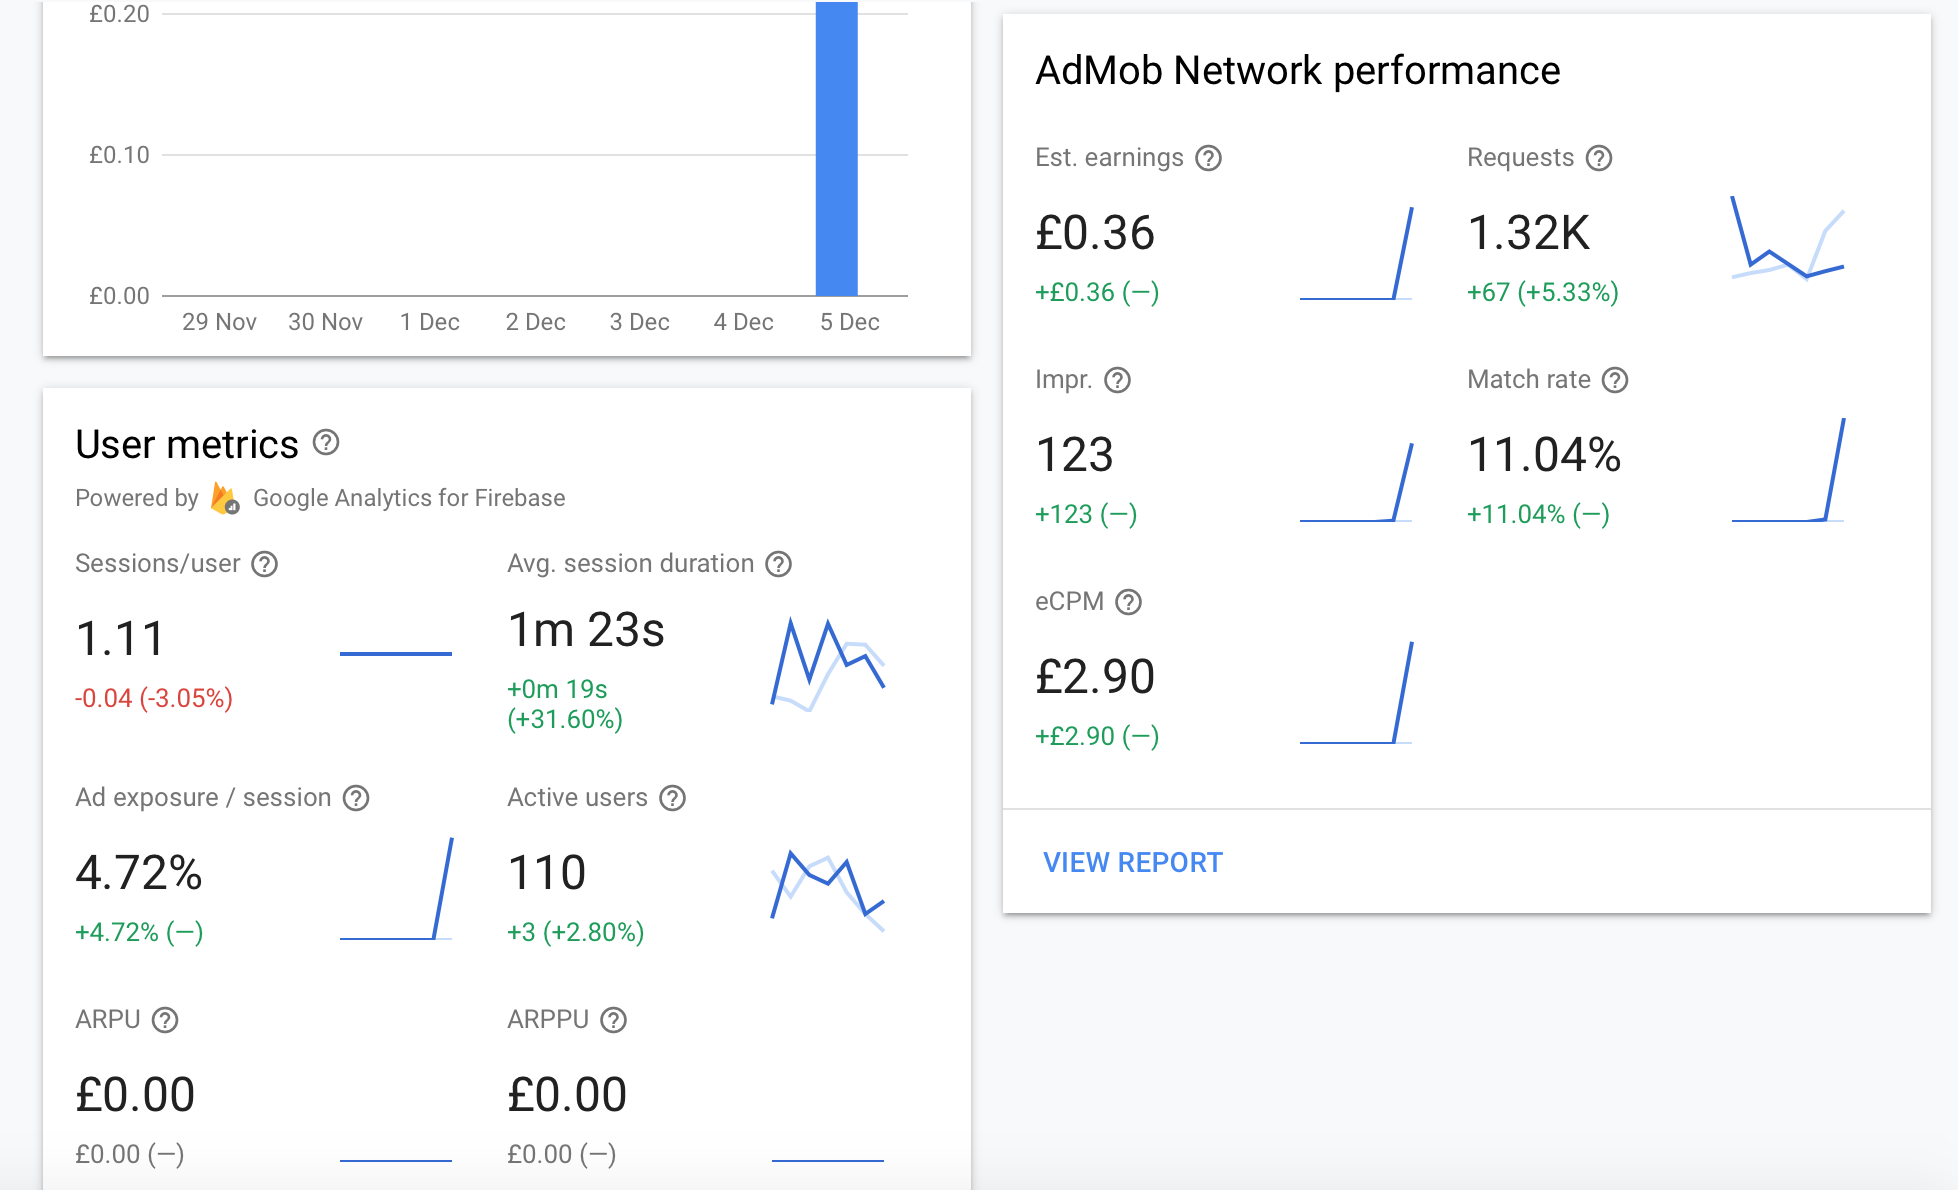
Task: Click the 5 Dec earnings bar
Action: pos(836,150)
